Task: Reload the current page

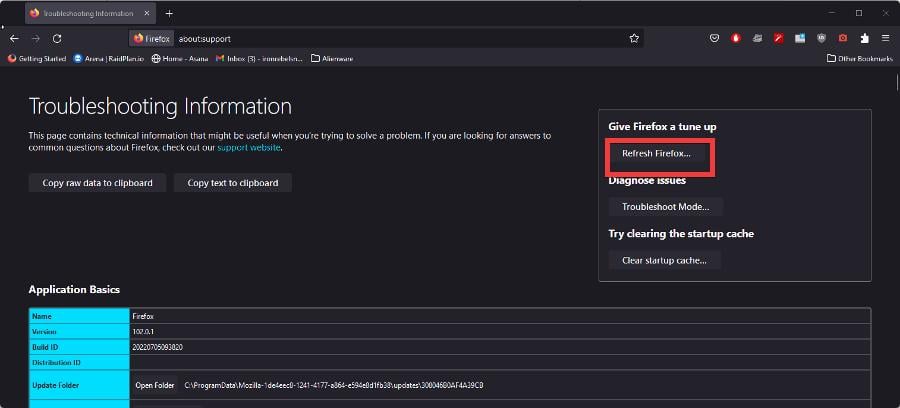Action: click(57, 38)
